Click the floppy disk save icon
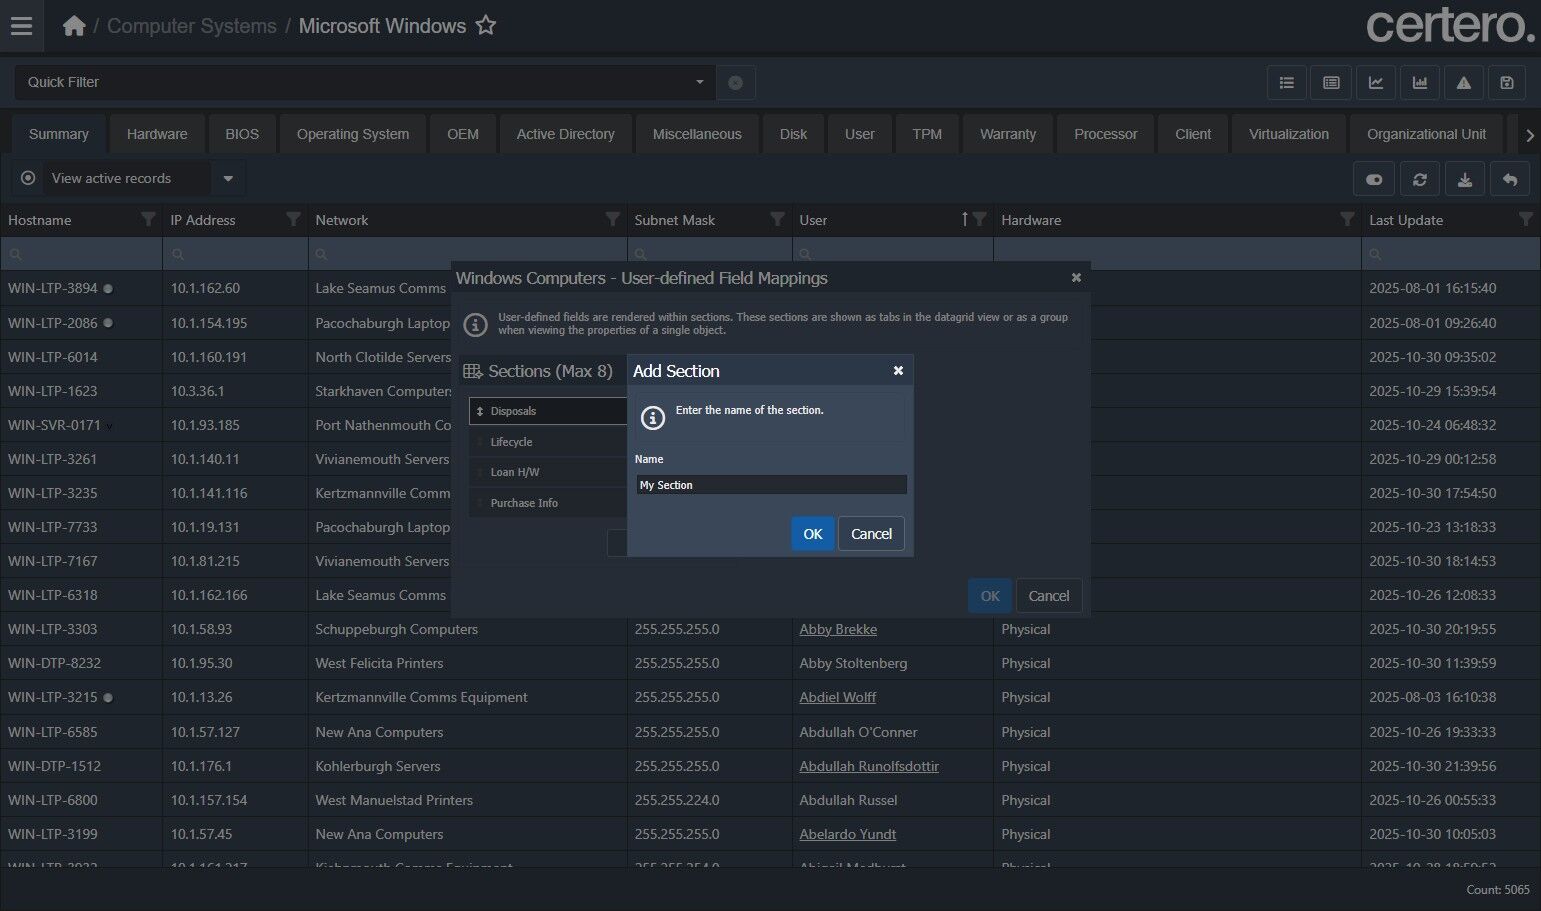The image size is (1541, 911). [x=1507, y=83]
